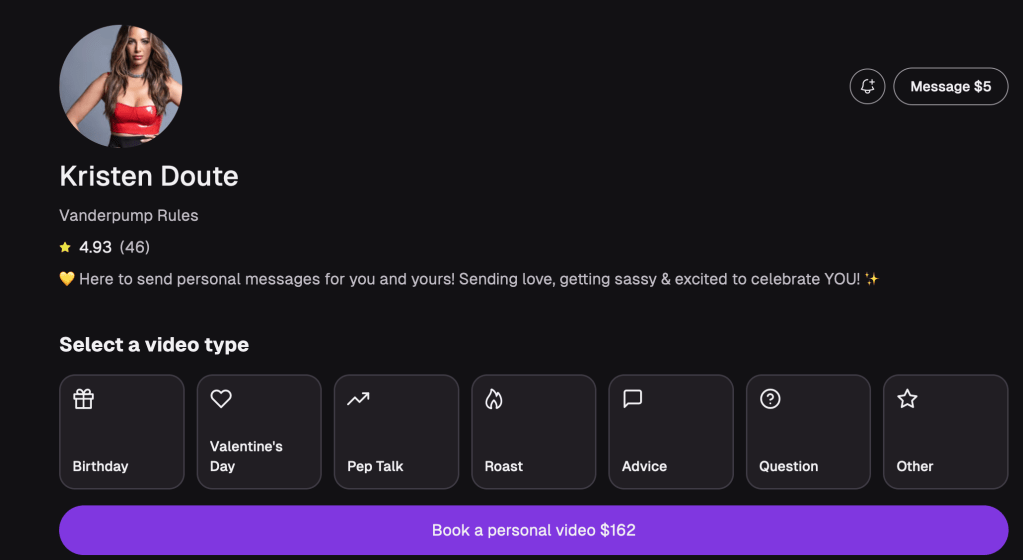Pick the Pep Talk video type
Image resolution: width=1023 pixels, height=560 pixels.
396,432
